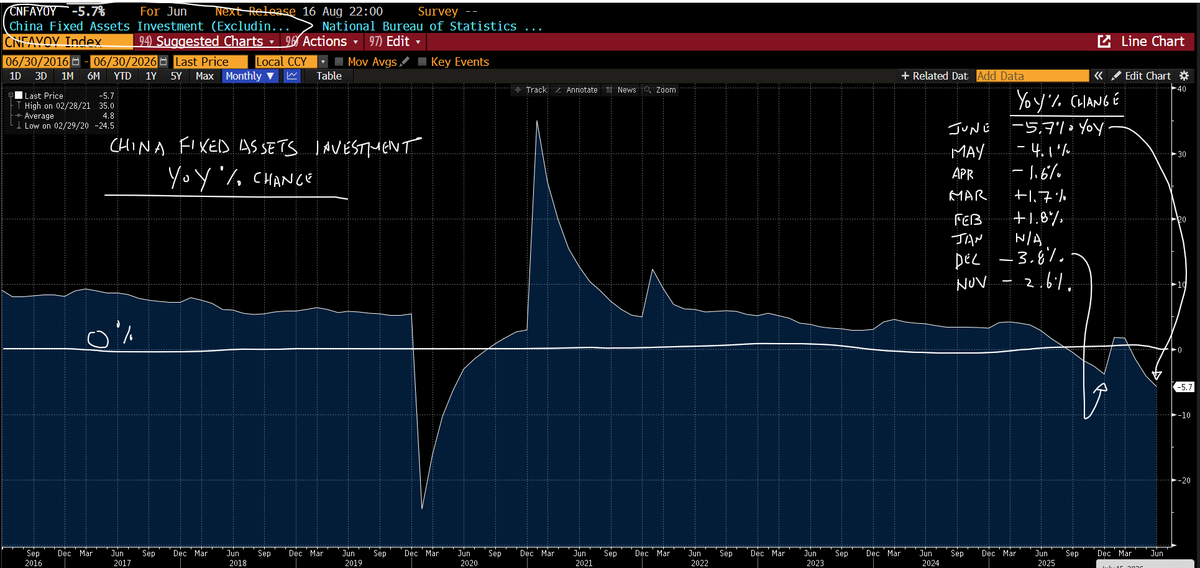This screenshot has height=568, width=1200.
Task: Open start date calendar picker icon
Action: (x=76, y=62)
